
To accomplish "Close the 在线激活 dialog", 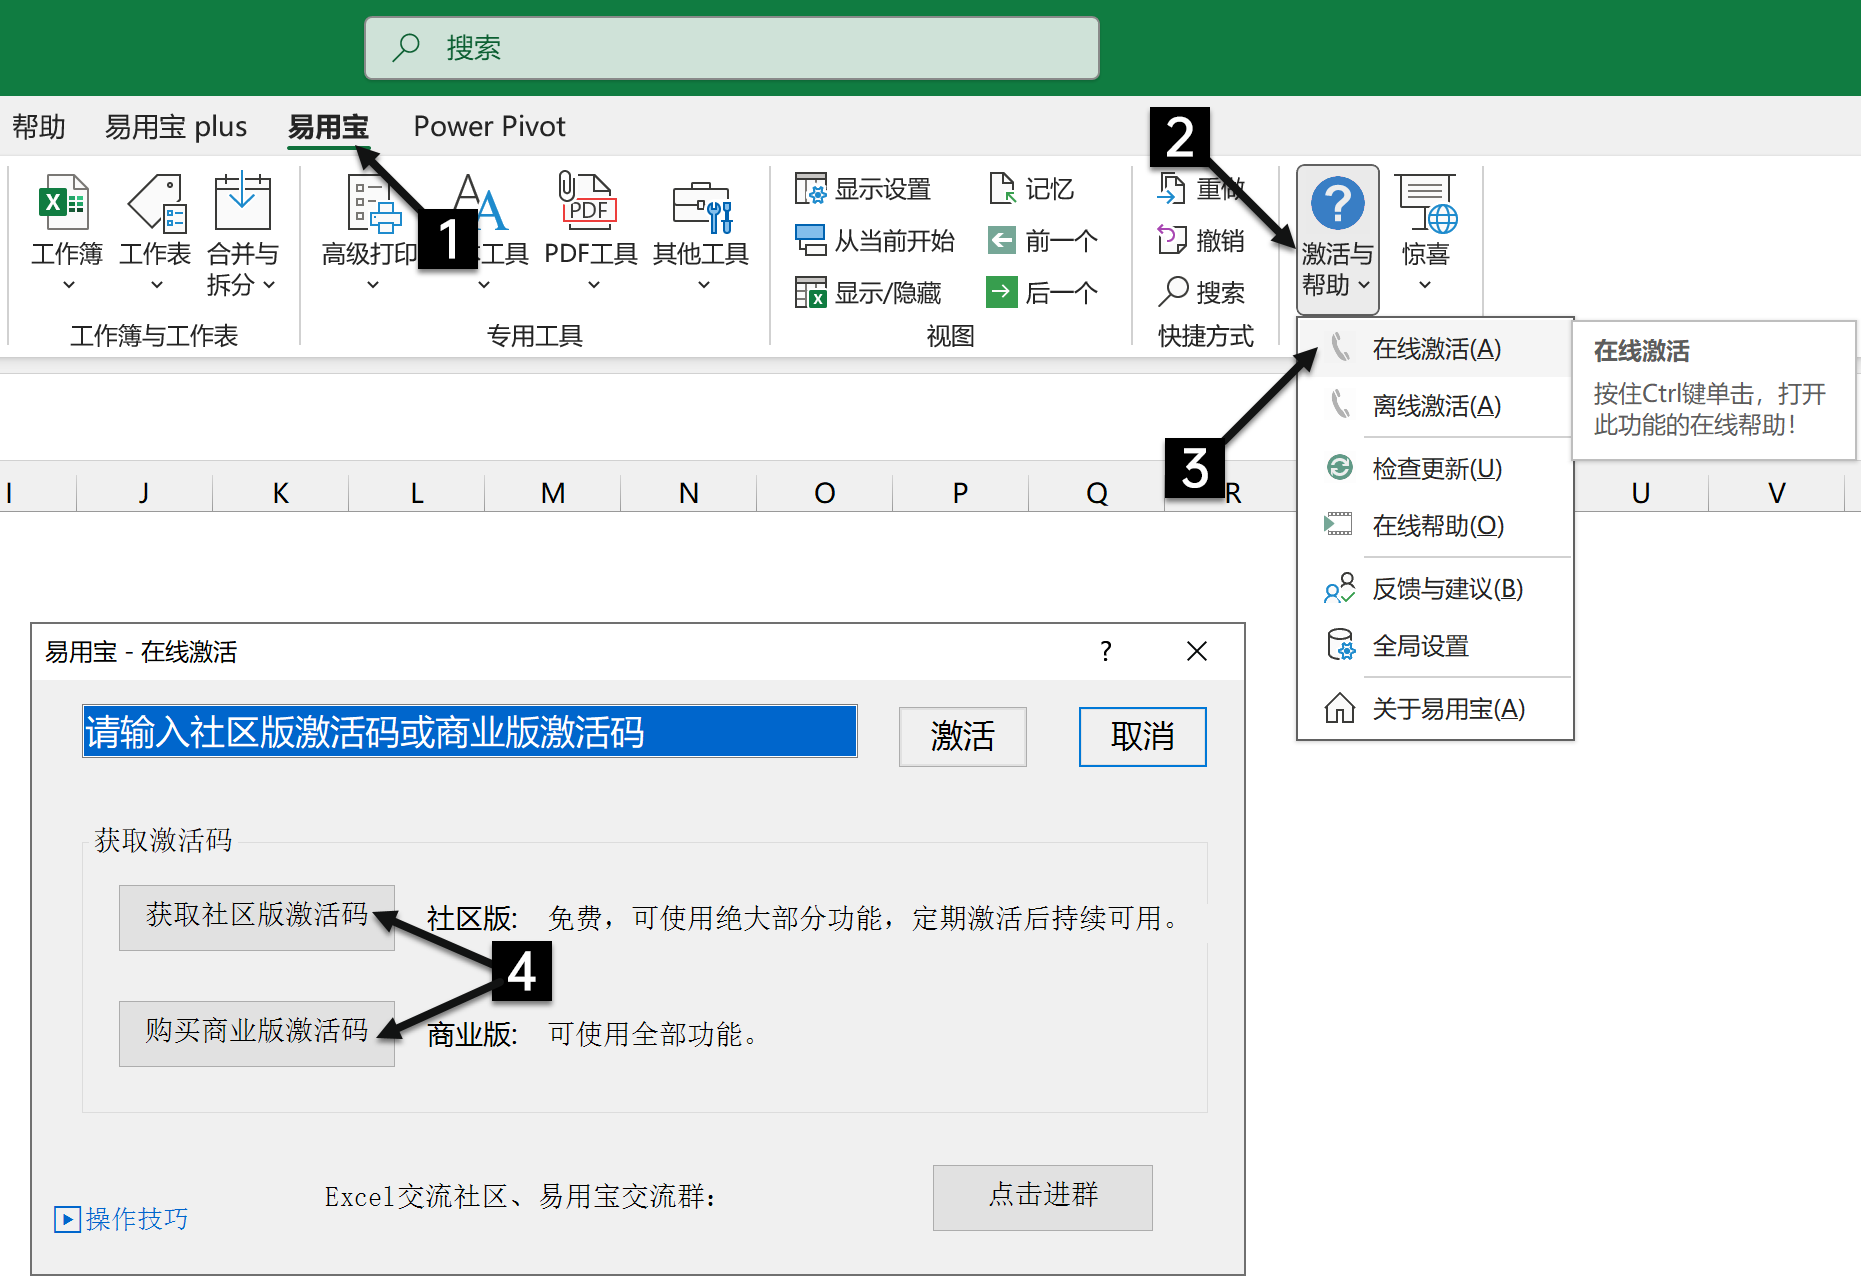I will point(1197,651).
